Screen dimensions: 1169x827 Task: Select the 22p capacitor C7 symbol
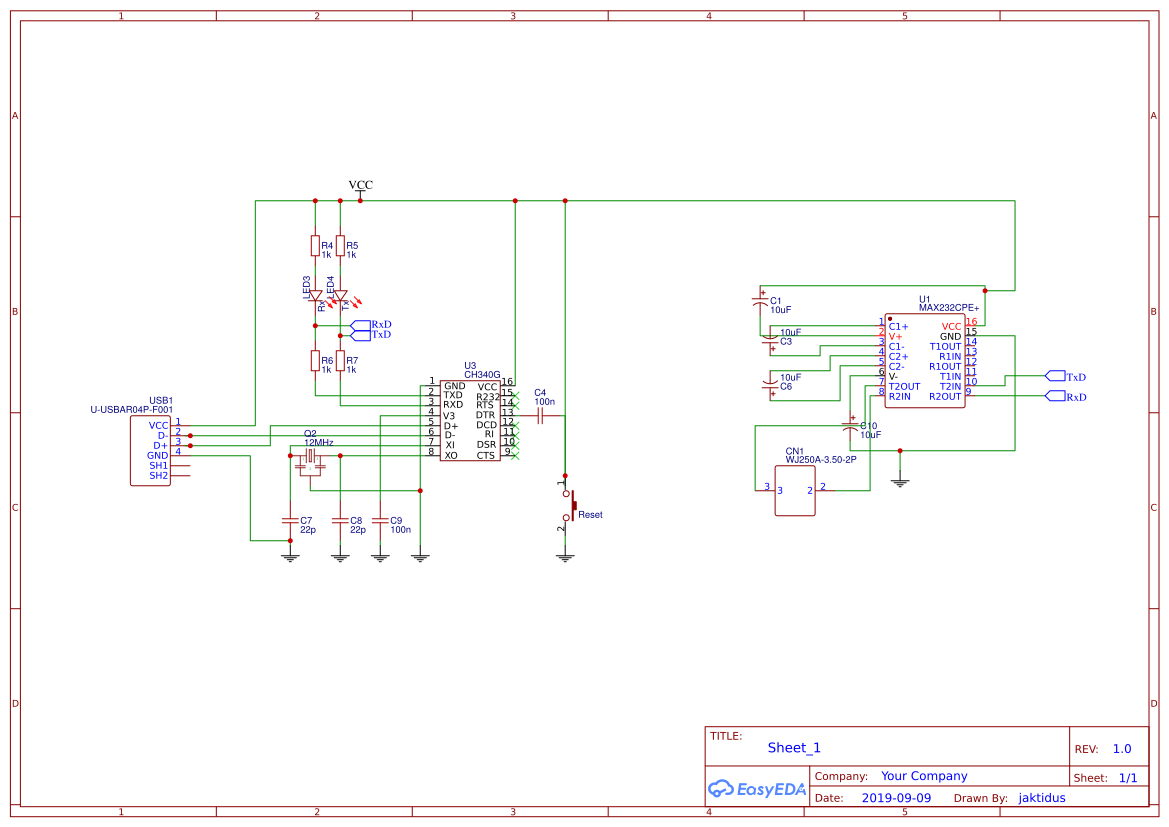click(x=290, y=522)
